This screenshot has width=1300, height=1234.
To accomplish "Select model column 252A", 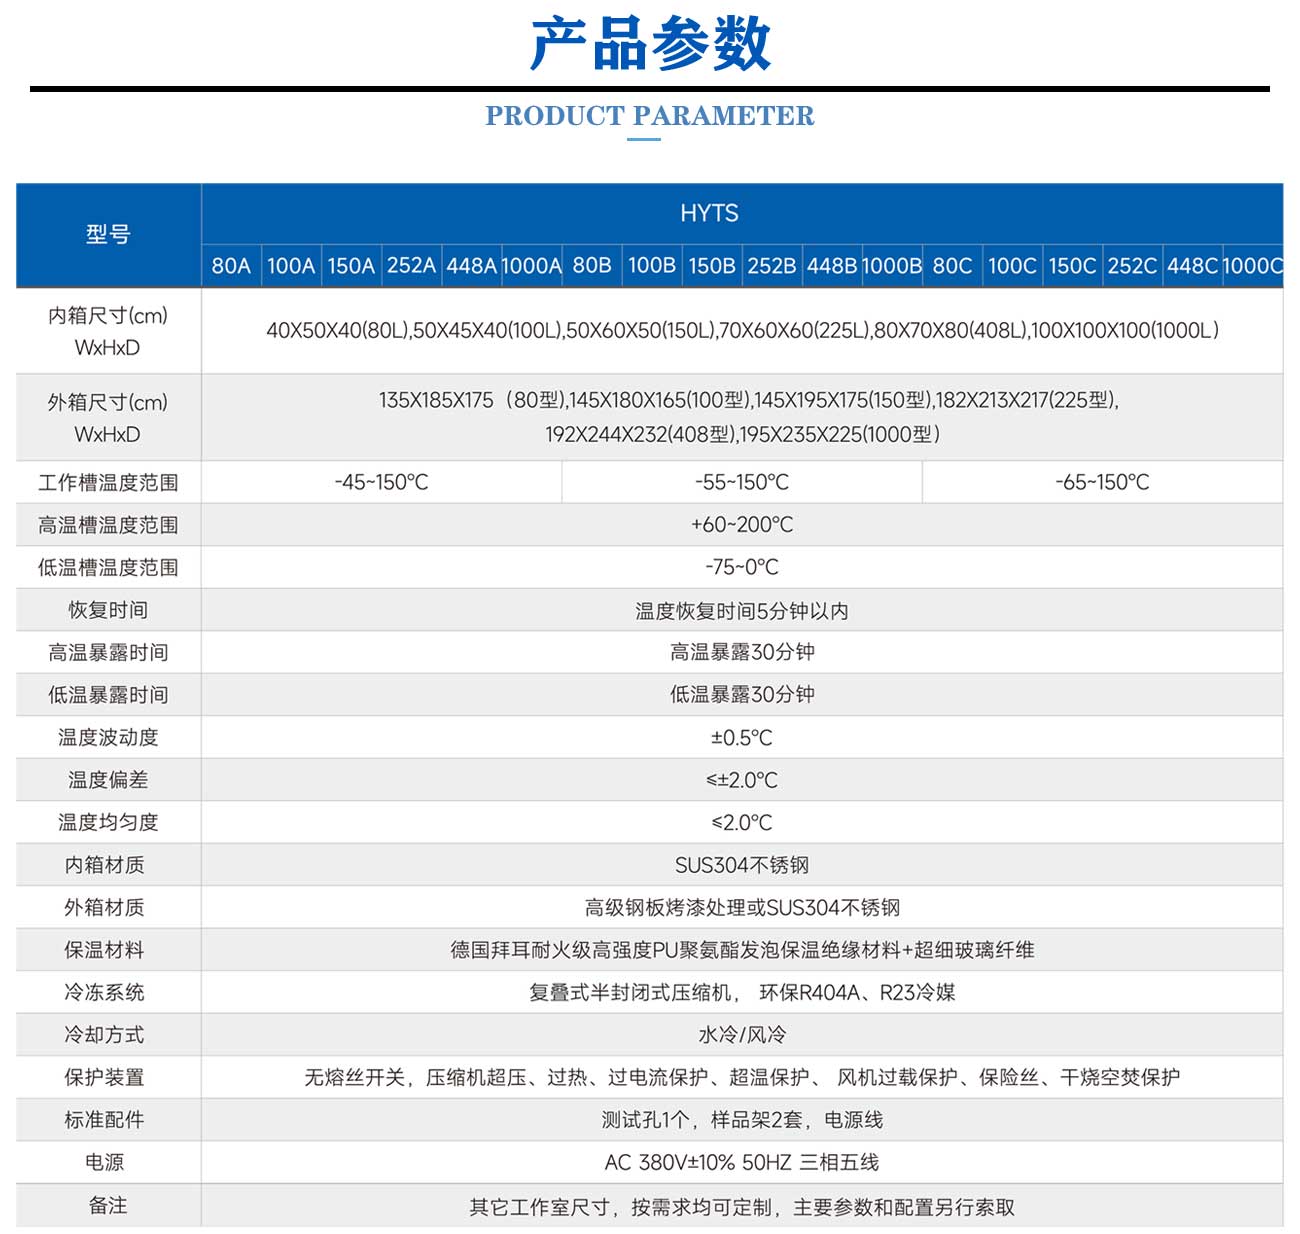I will (411, 266).
